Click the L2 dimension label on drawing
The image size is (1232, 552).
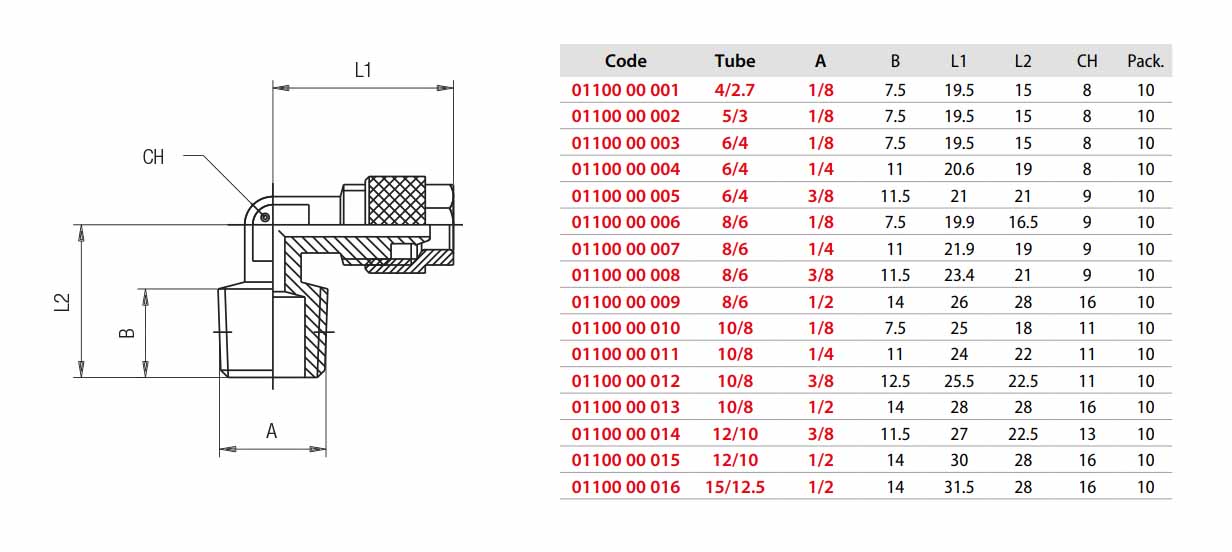click(x=62, y=301)
